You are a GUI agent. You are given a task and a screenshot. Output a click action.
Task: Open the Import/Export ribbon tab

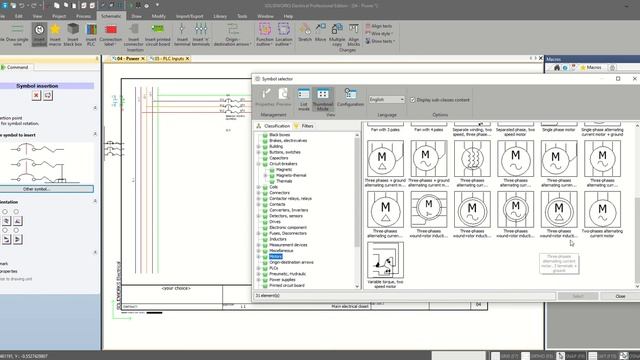pyautogui.click(x=189, y=16)
